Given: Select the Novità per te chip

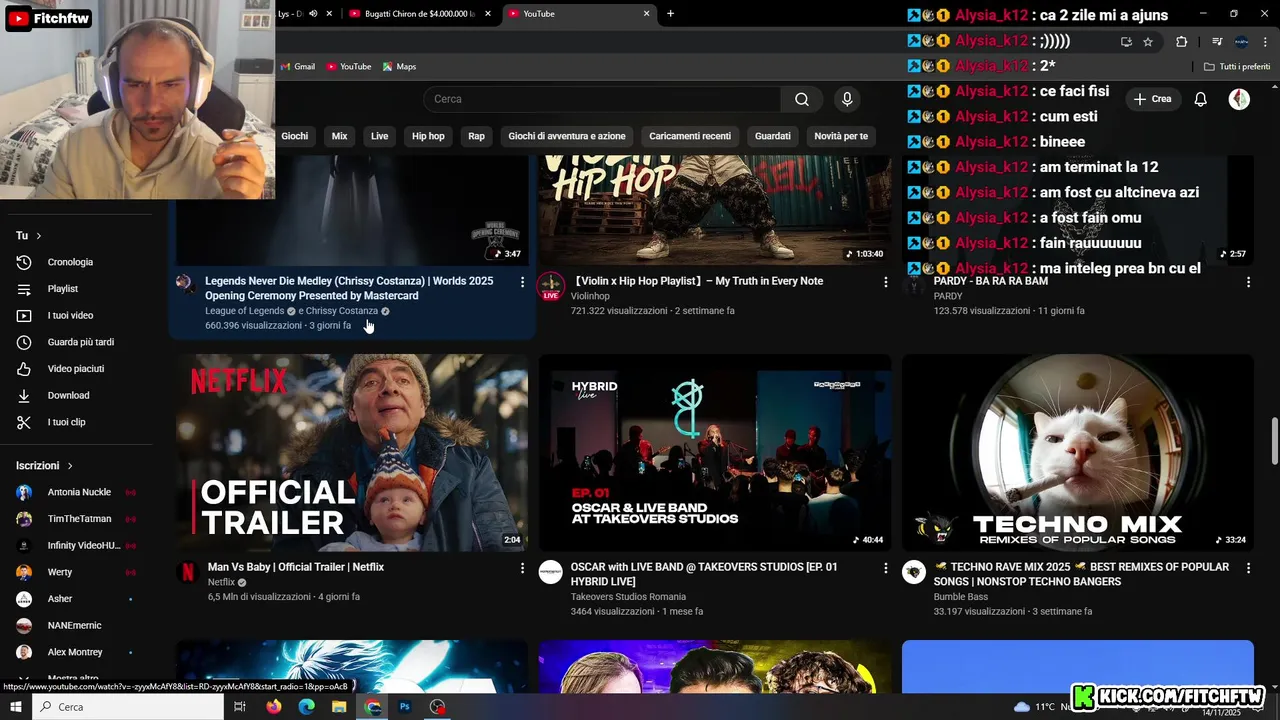Looking at the screenshot, I should point(841,136).
